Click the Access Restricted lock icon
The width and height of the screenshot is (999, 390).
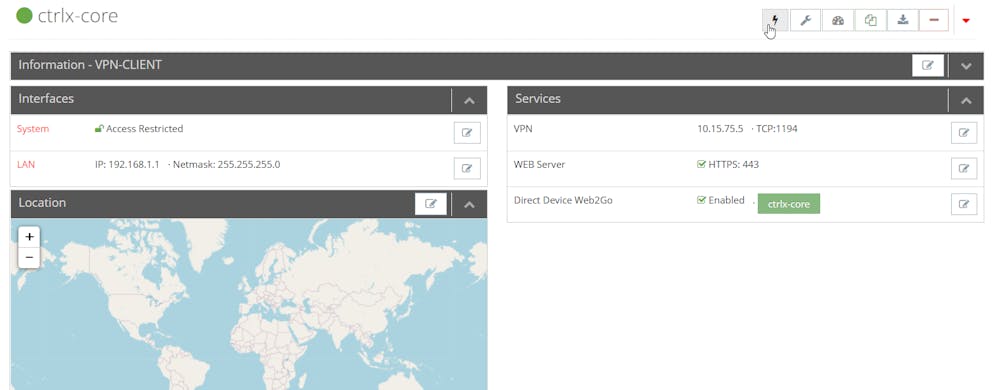pos(99,129)
